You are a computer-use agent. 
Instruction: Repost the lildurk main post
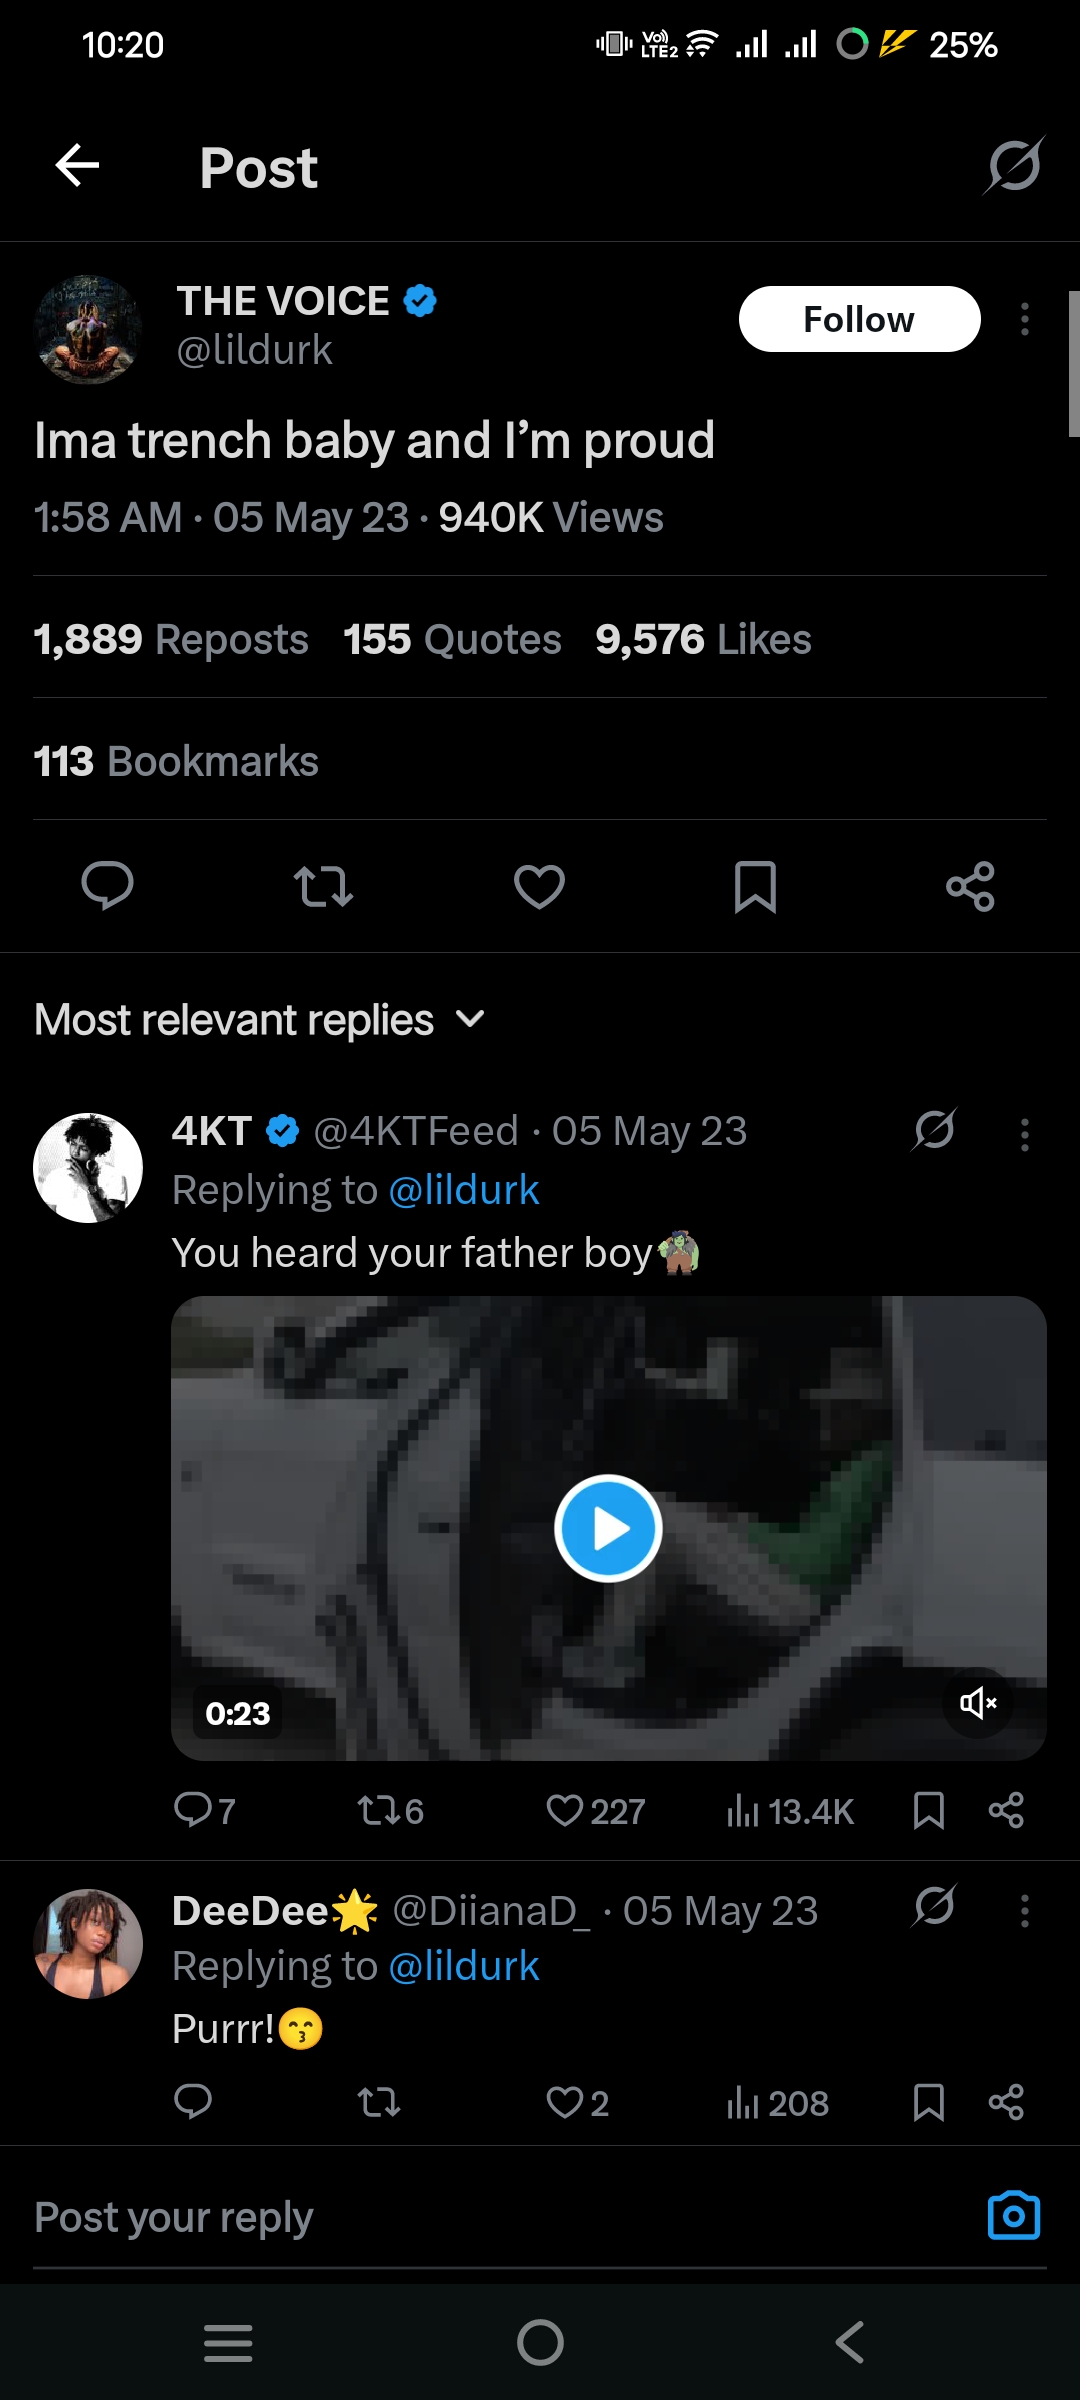pyautogui.click(x=323, y=886)
